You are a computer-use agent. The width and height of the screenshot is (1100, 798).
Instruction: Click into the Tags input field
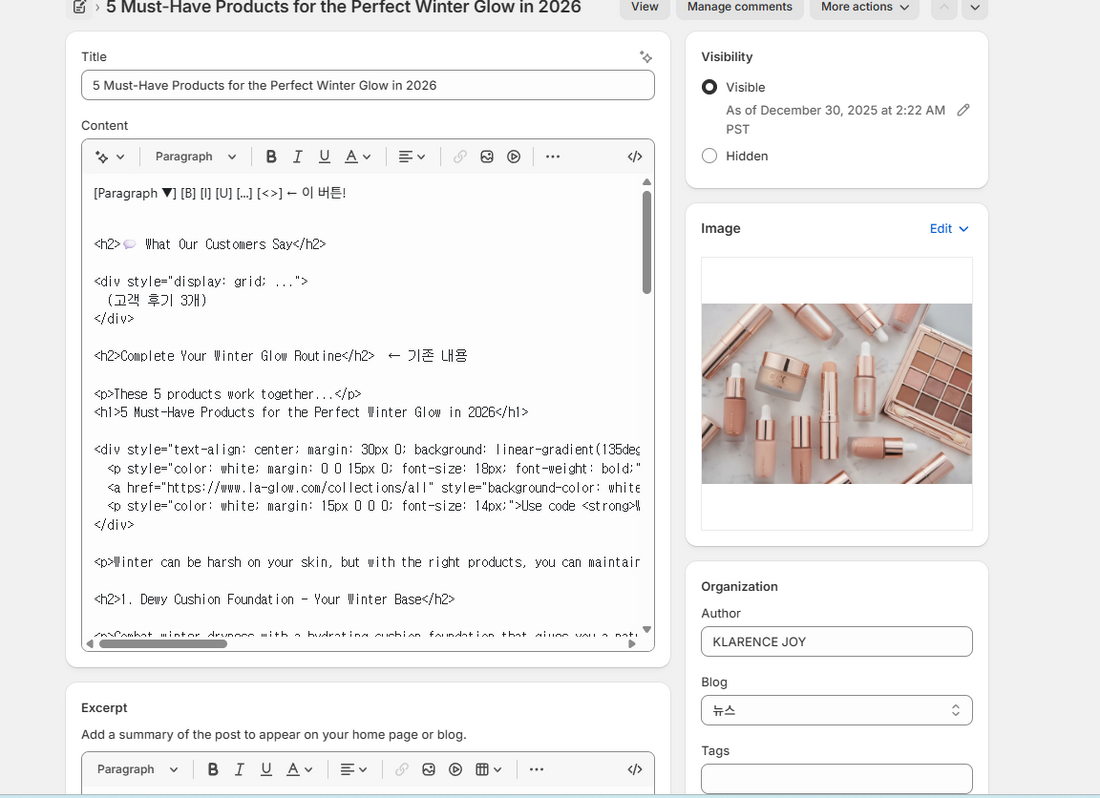pos(836,778)
